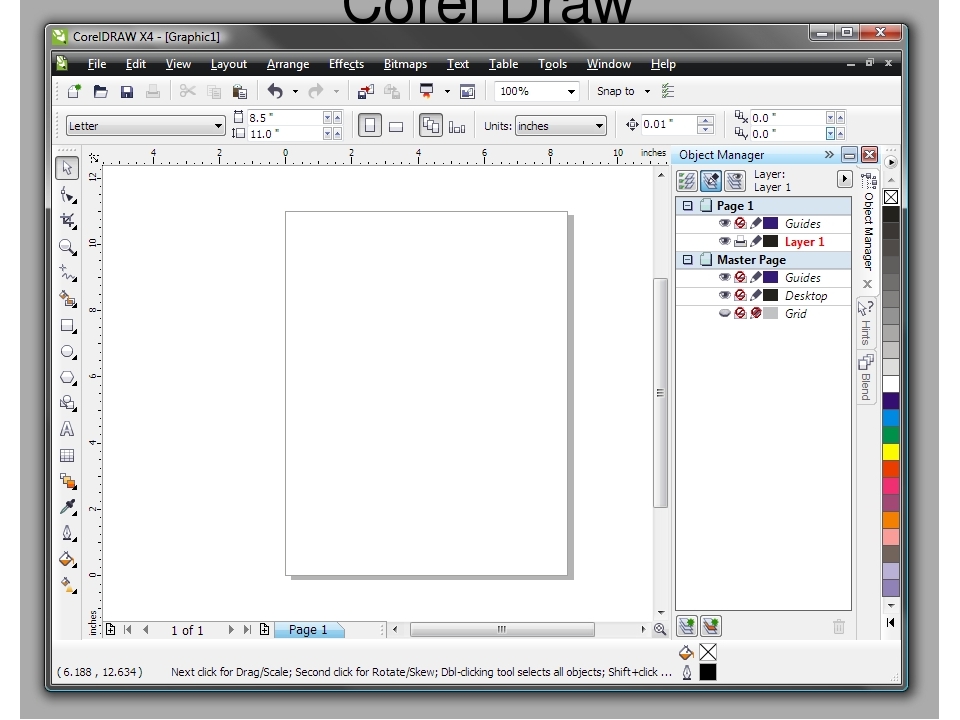Click the nudge offset 0.01 field
Screen dimensions: 960x720
coord(668,125)
